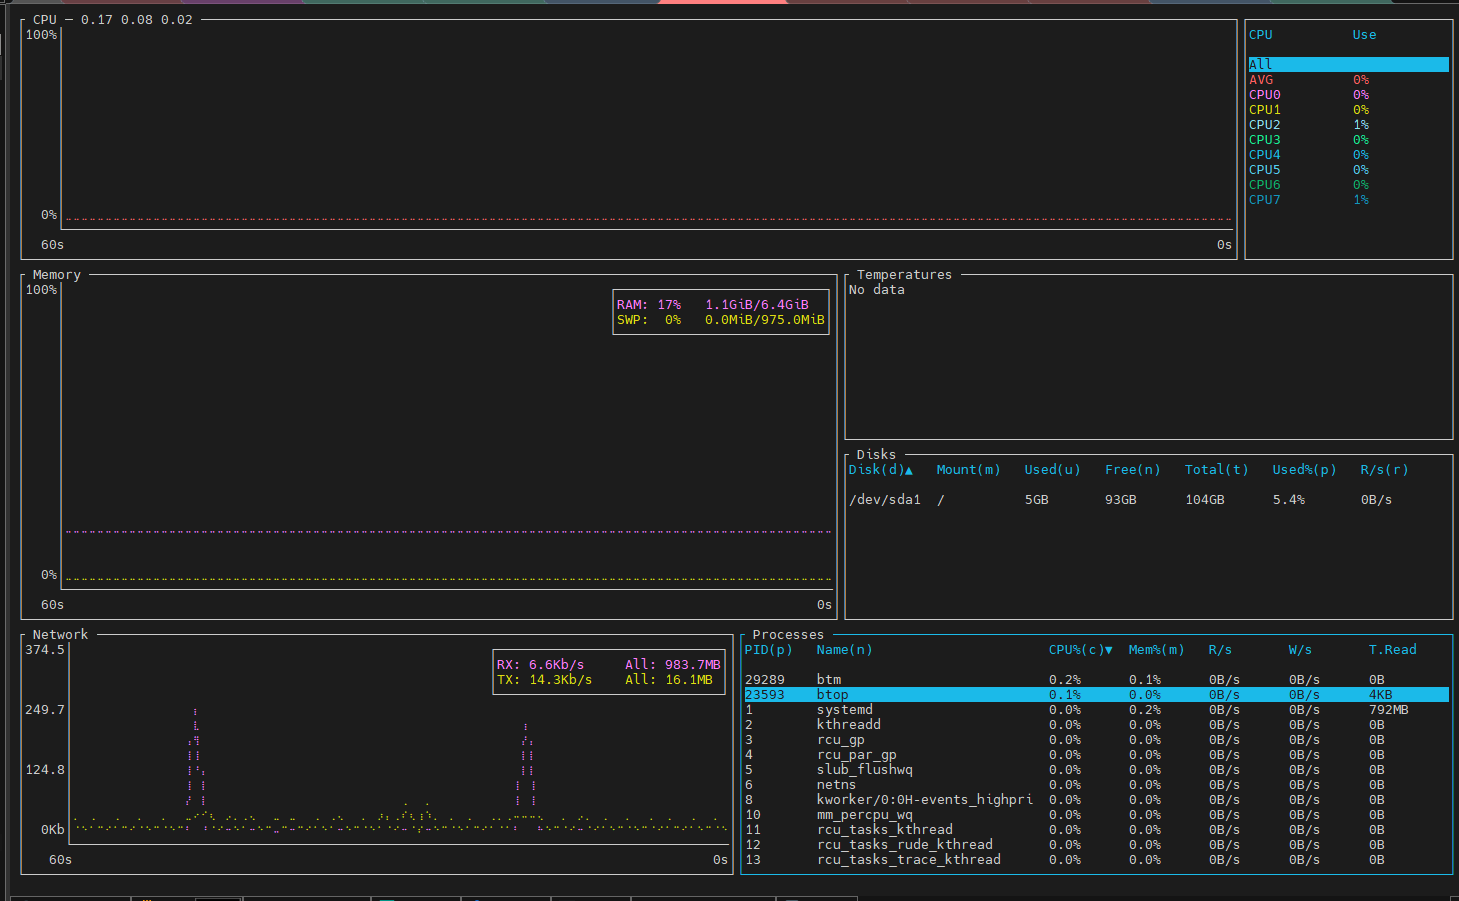
Task: Sort disks by R/s(r) column
Action: (1384, 469)
